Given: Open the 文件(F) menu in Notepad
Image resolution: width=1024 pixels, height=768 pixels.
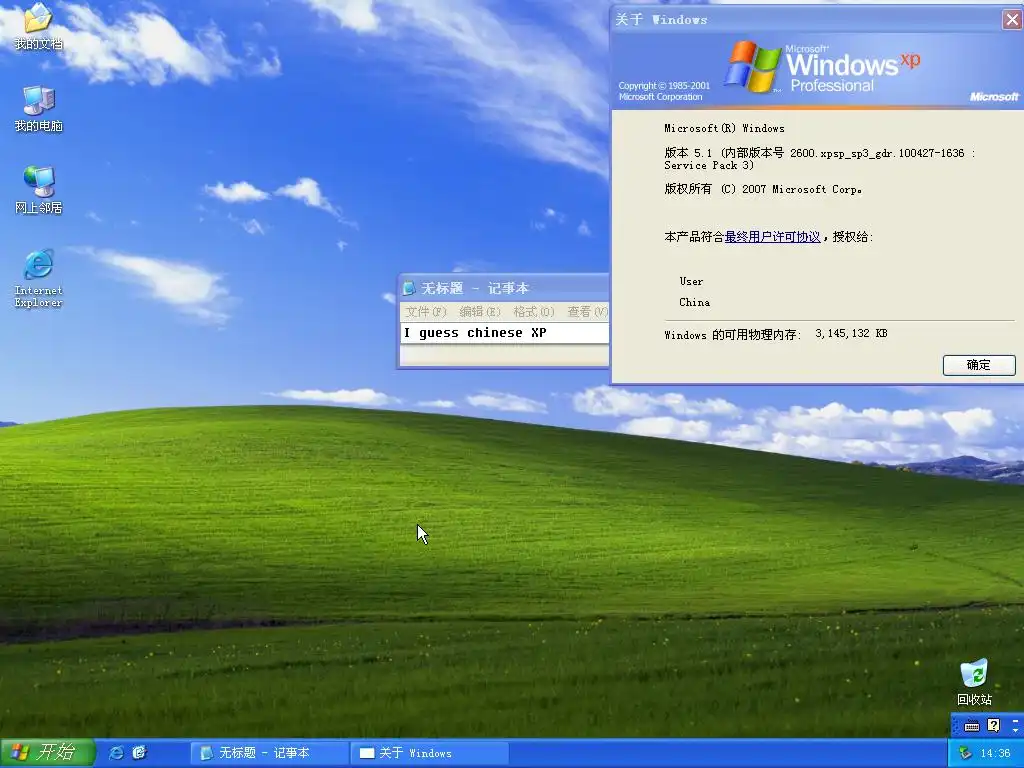Looking at the screenshot, I should coord(425,312).
